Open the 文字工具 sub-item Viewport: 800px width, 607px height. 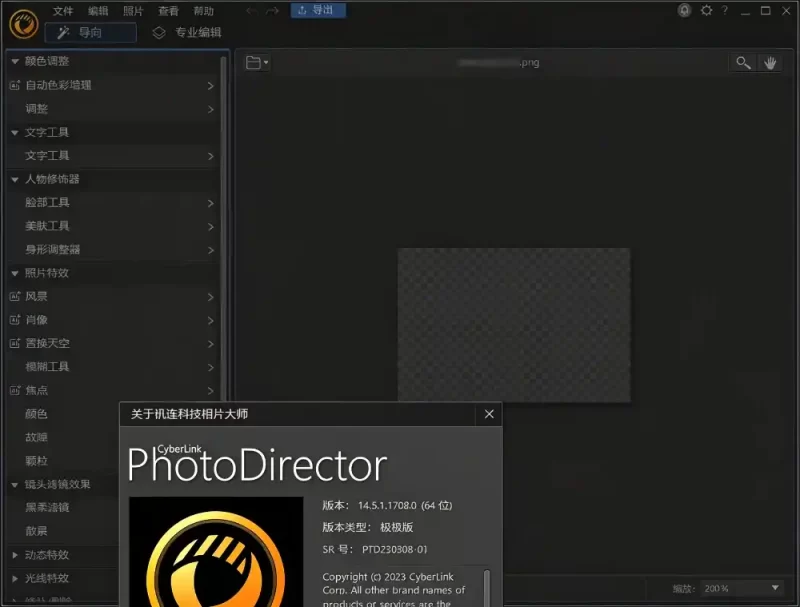112,156
